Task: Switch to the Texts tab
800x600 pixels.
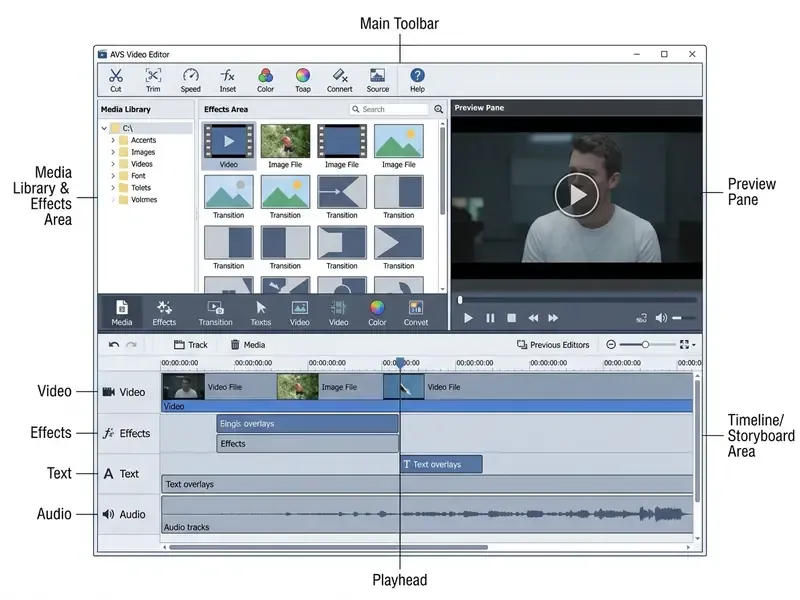Action: [261, 313]
